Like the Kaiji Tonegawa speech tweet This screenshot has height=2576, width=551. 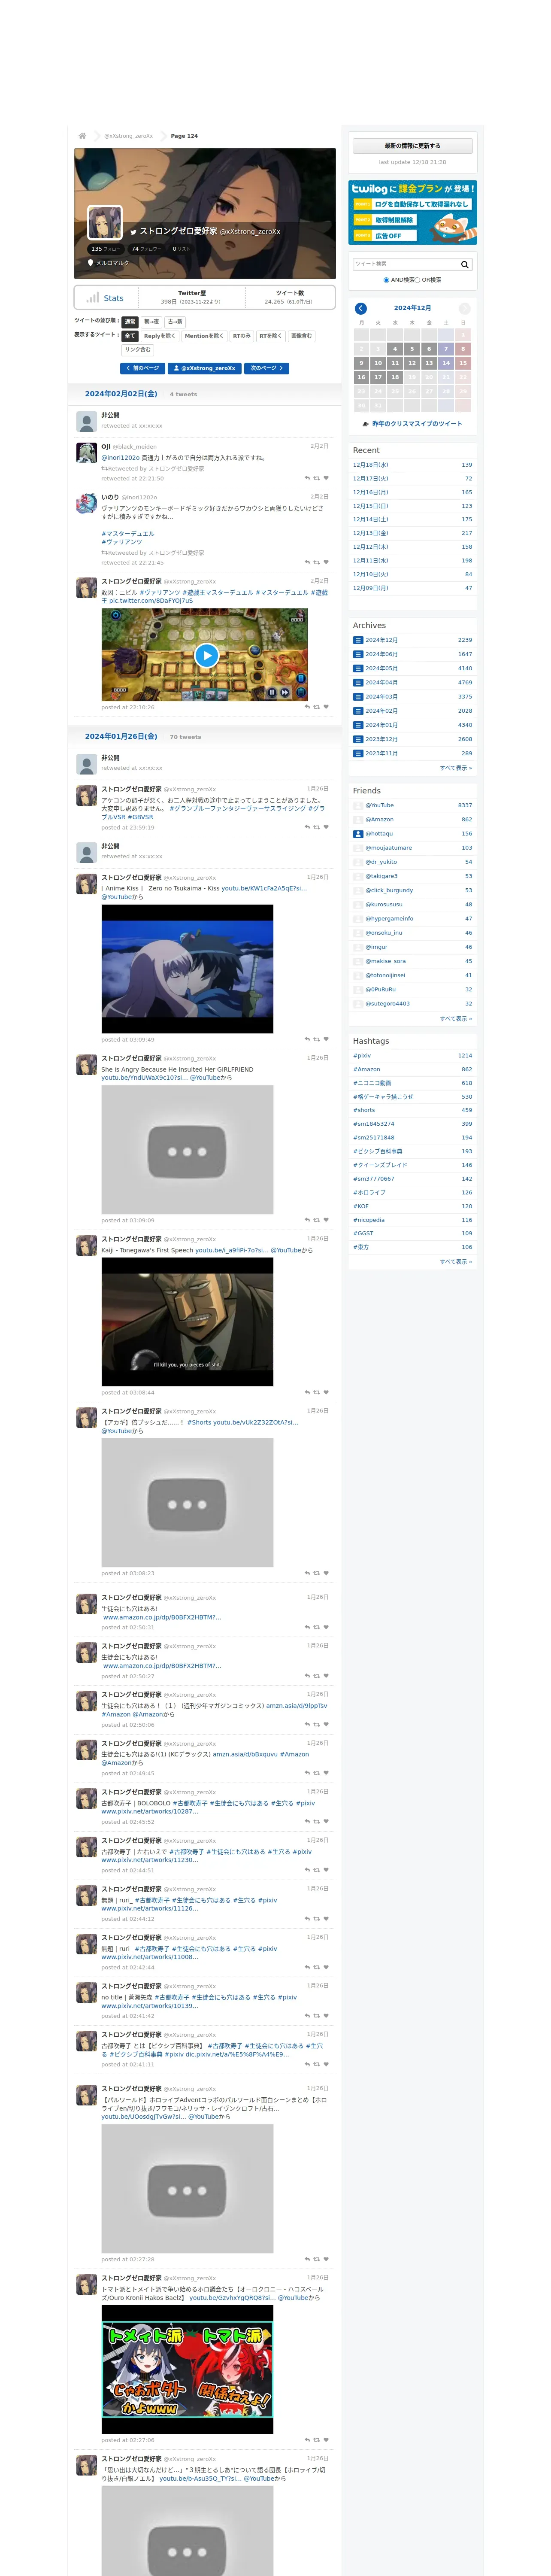tap(326, 1392)
